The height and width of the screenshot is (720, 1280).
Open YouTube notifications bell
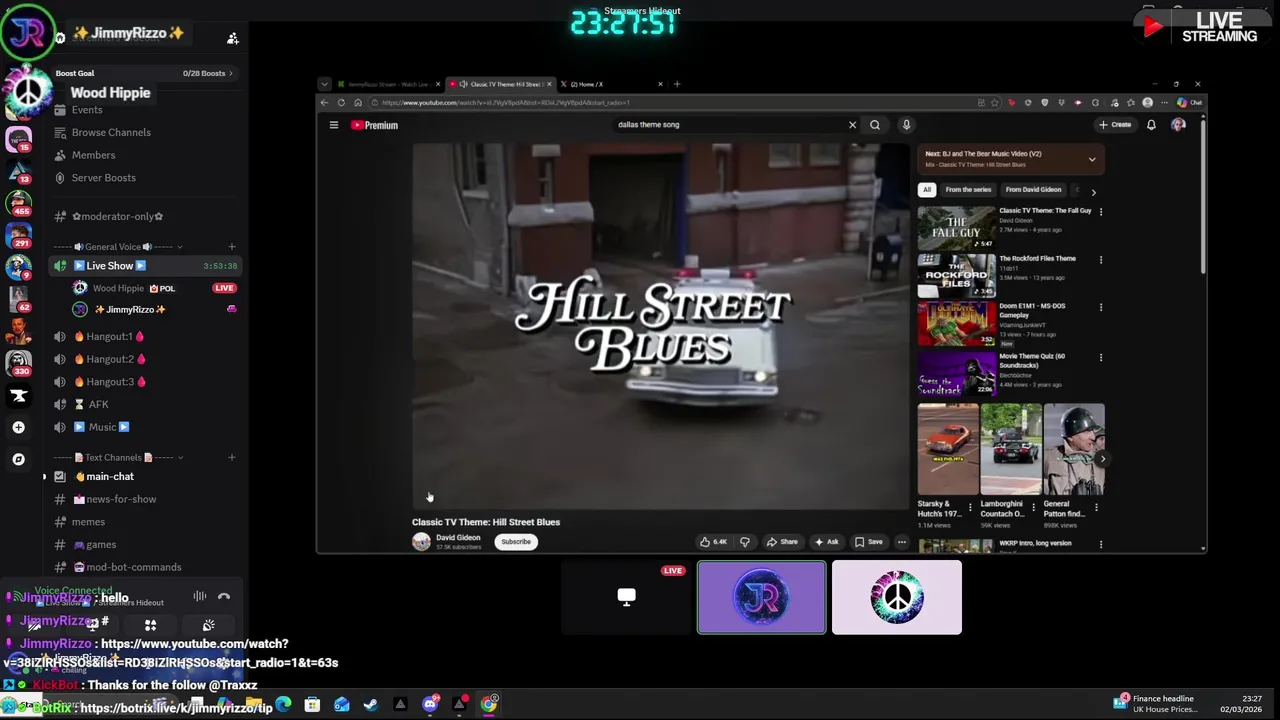tap(1151, 125)
